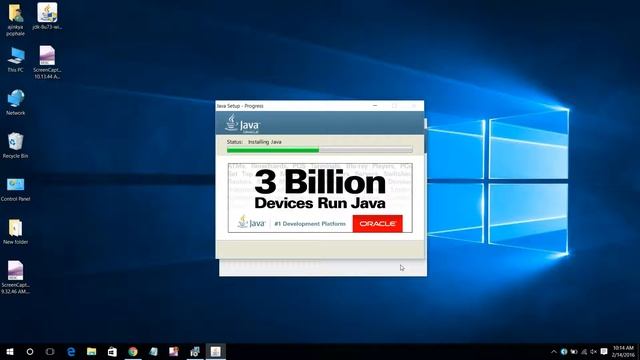This screenshot has width=640, height=360.
Task: Minimize the Java Setup Progress window
Action: pyautogui.click(x=375, y=106)
